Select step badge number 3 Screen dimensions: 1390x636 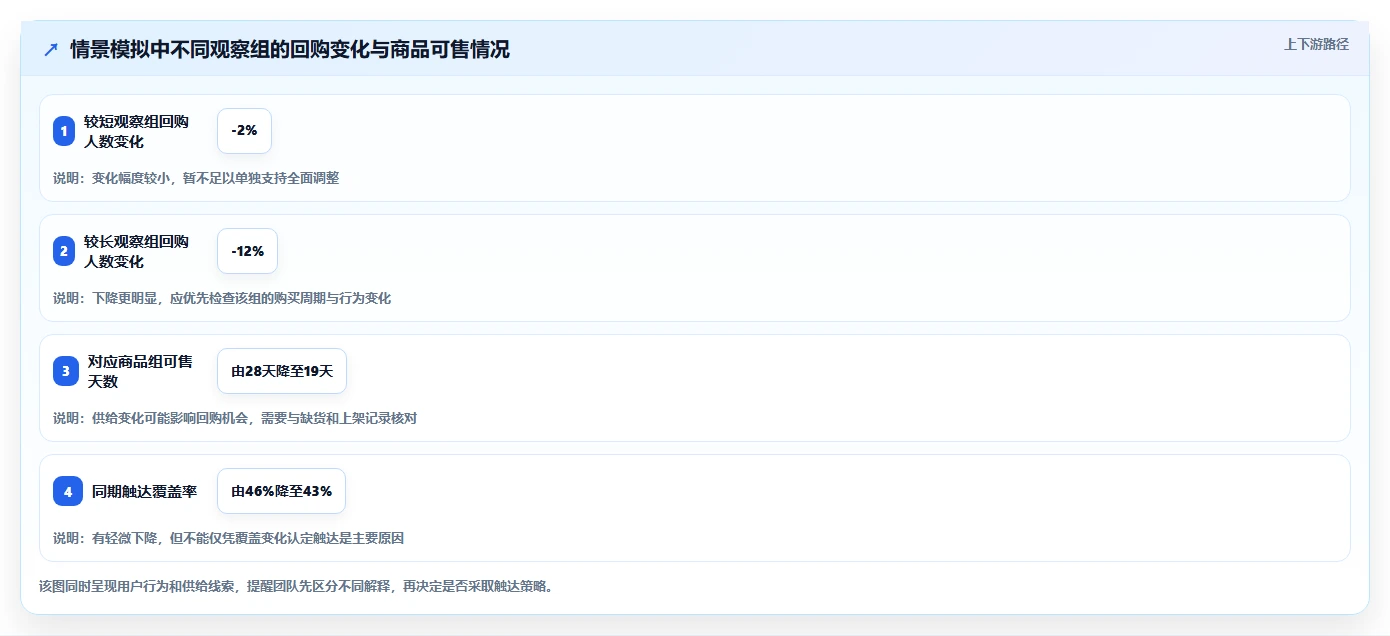[x=66, y=371]
